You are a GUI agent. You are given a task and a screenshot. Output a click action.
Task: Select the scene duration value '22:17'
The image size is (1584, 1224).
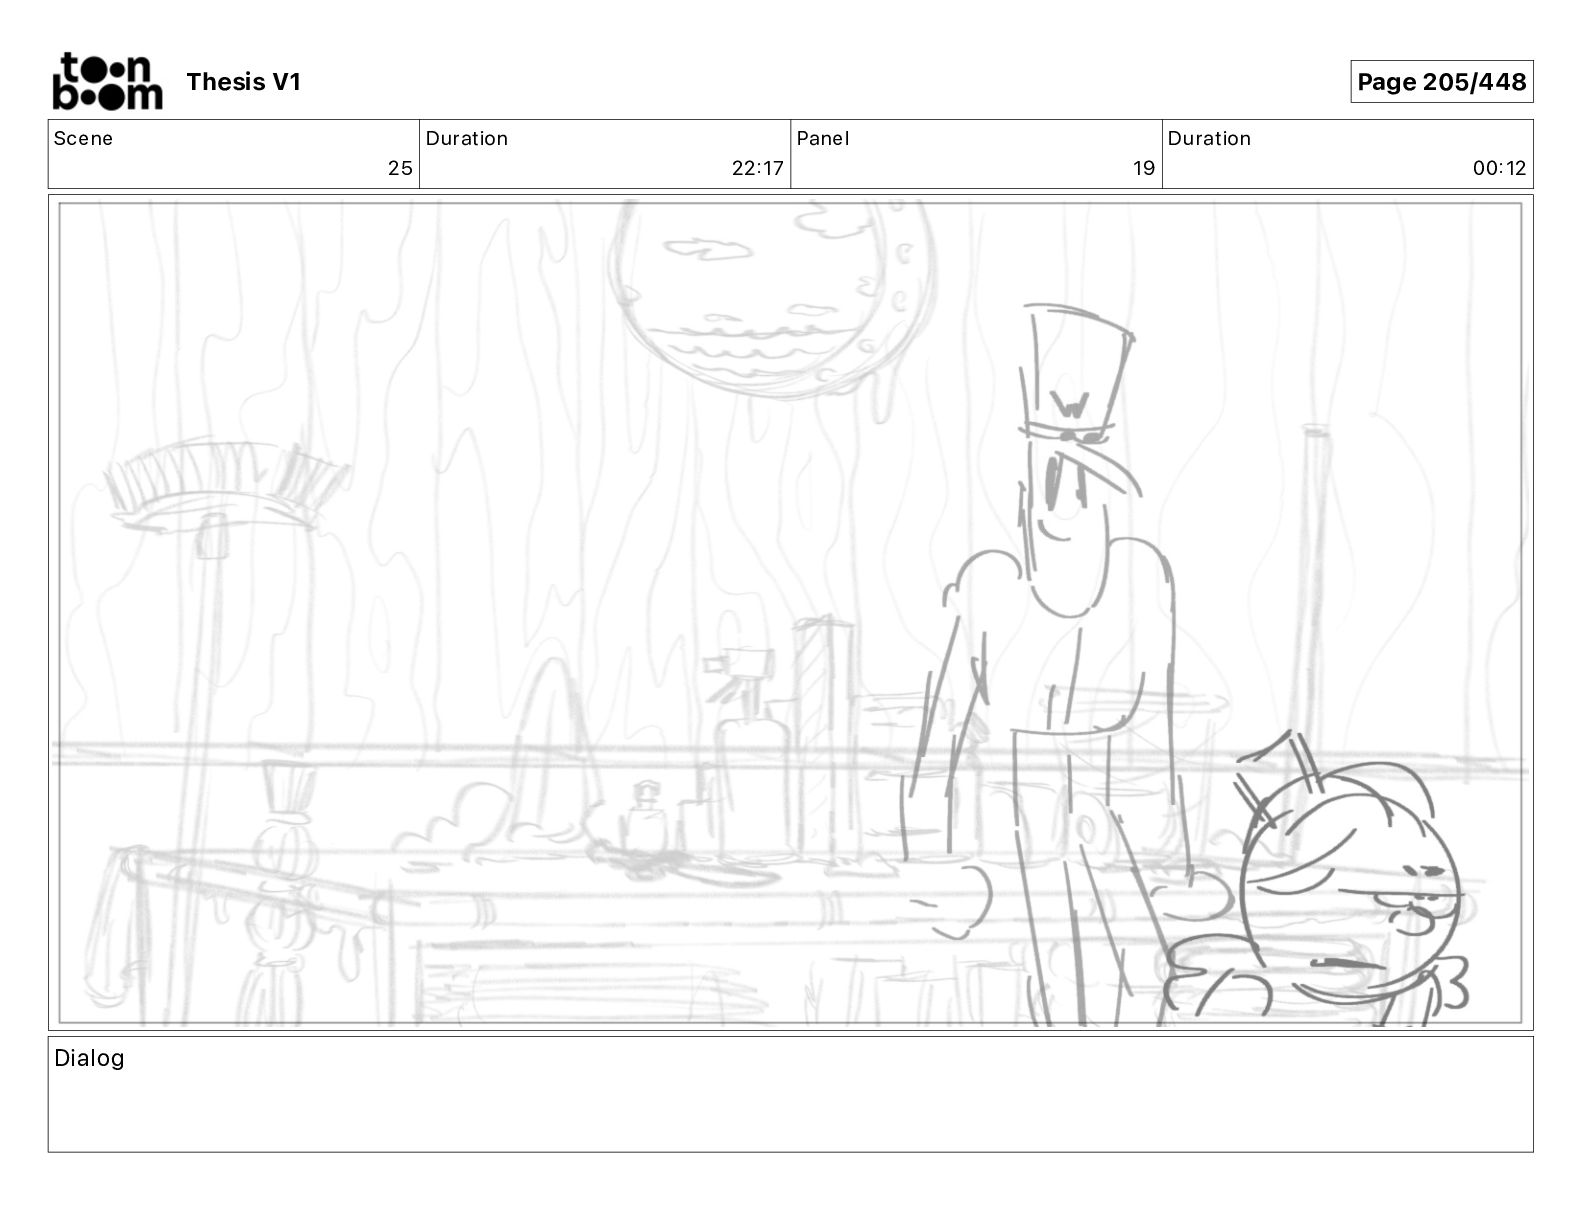[x=757, y=168]
